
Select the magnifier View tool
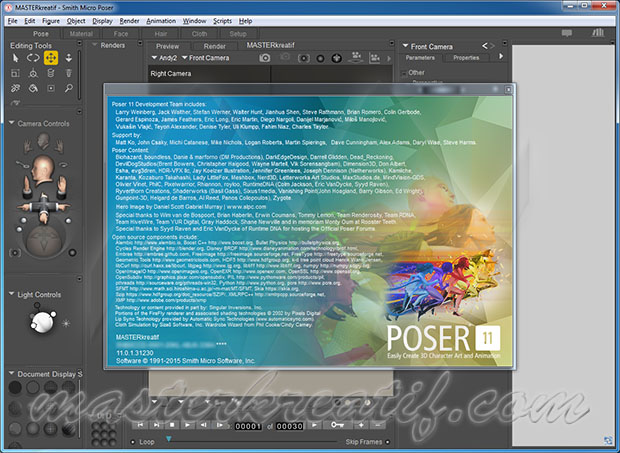click(69, 88)
